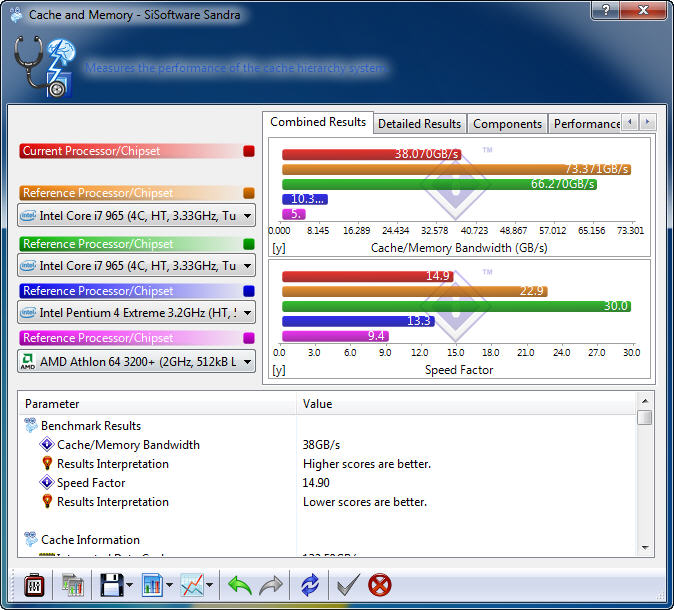This screenshot has height=610, width=674.
Task: Click the green Back arrow icon
Action: (x=239, y=585)
